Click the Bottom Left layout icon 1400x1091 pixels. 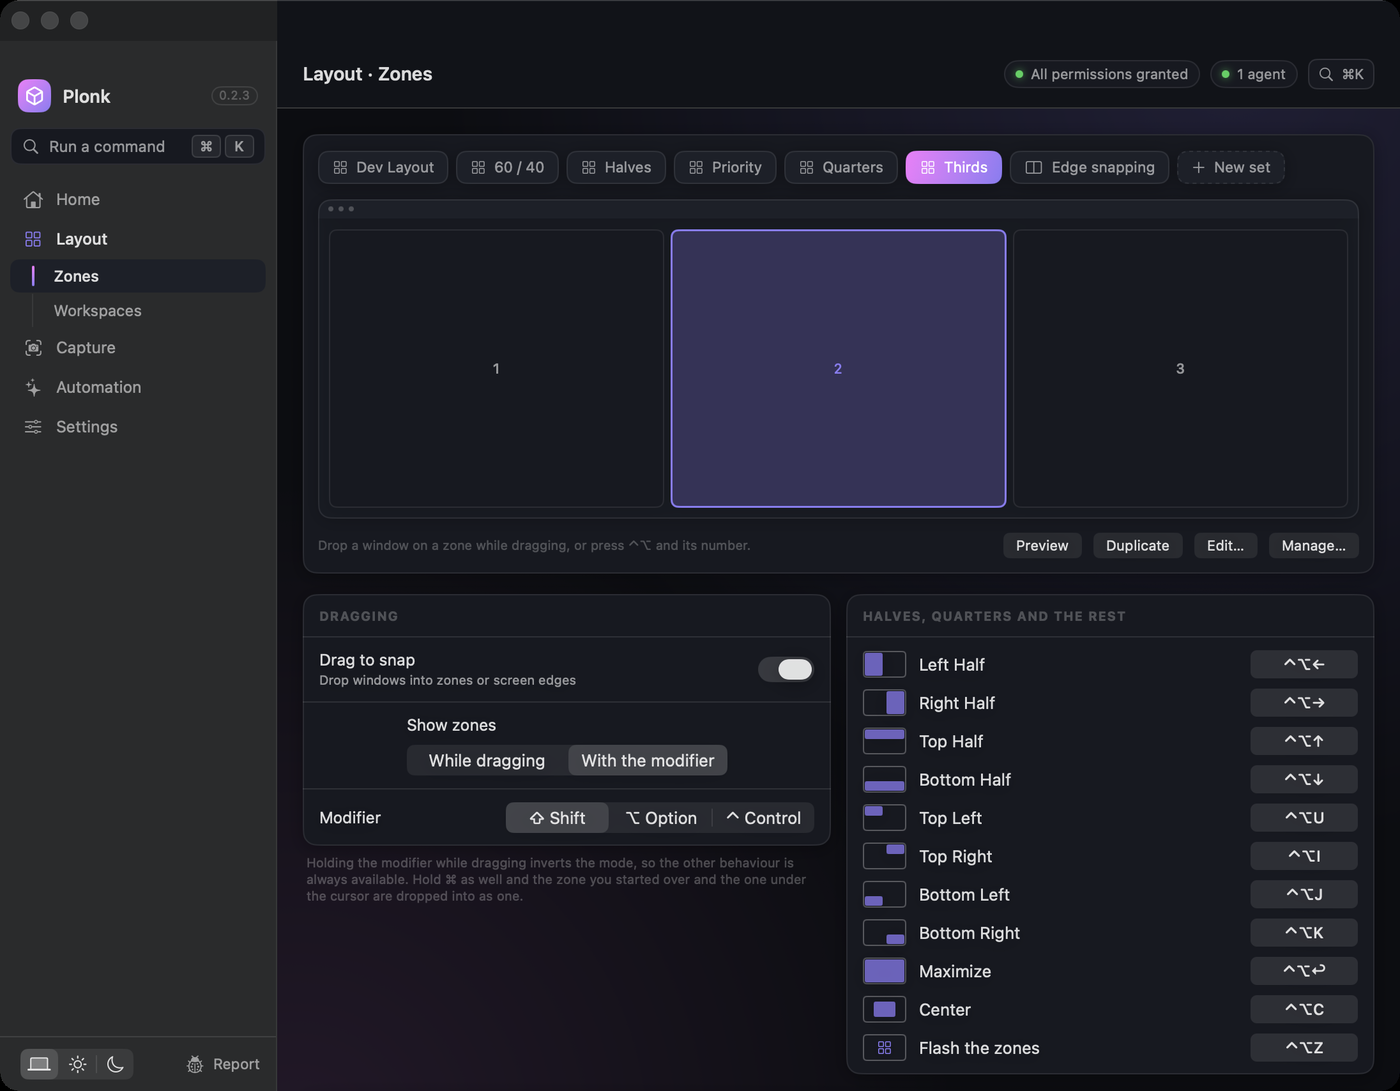(x=884, y=894)
